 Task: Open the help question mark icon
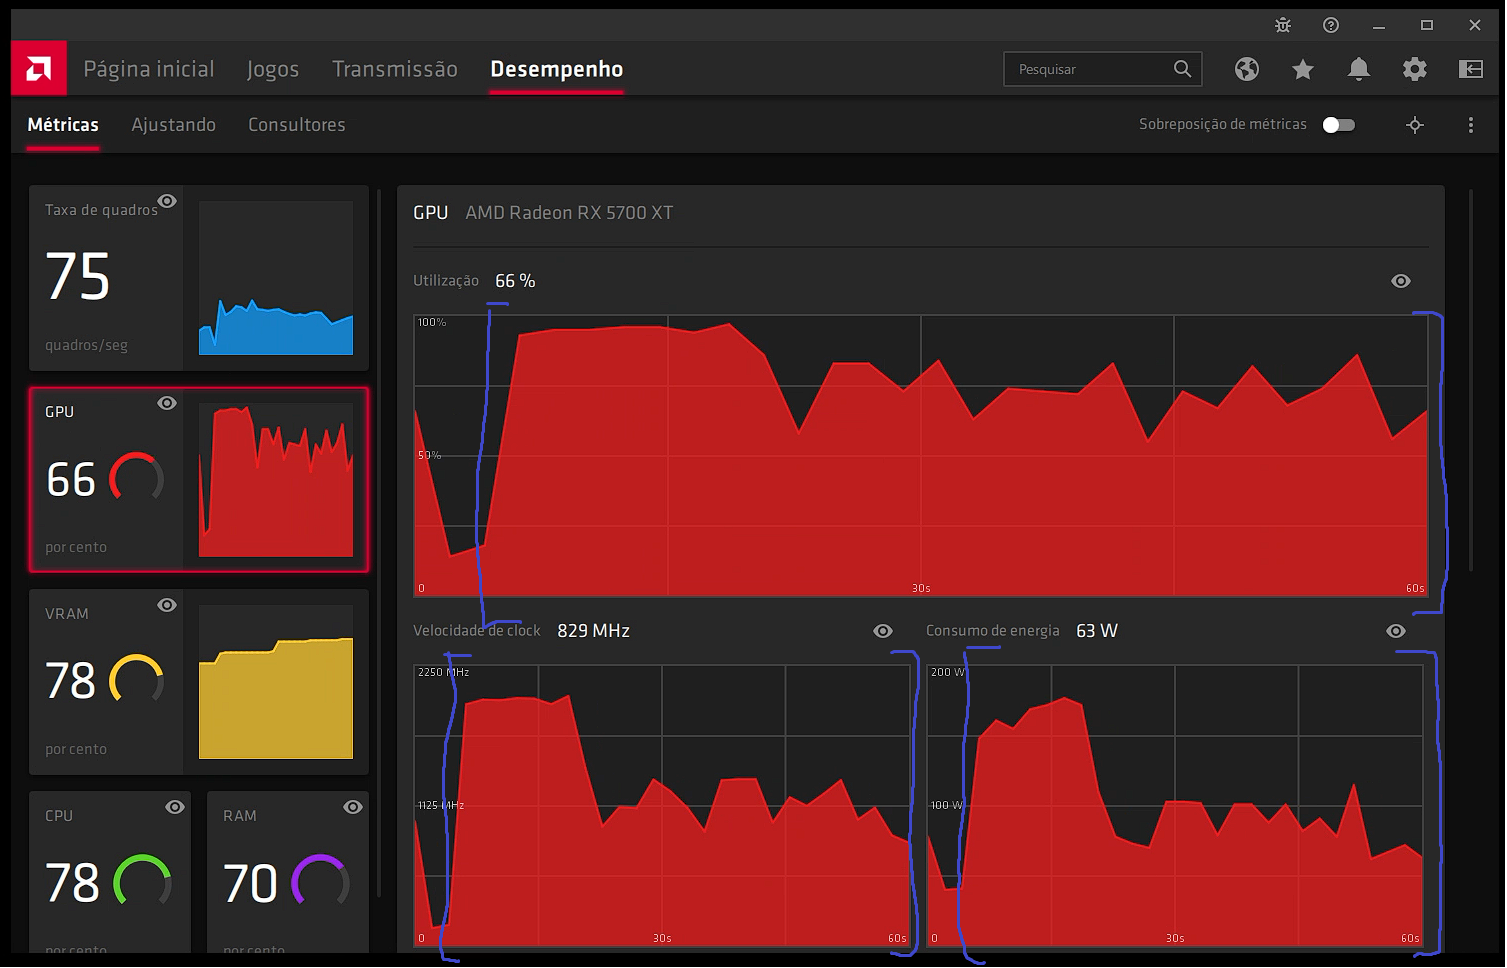(1331, 25)
